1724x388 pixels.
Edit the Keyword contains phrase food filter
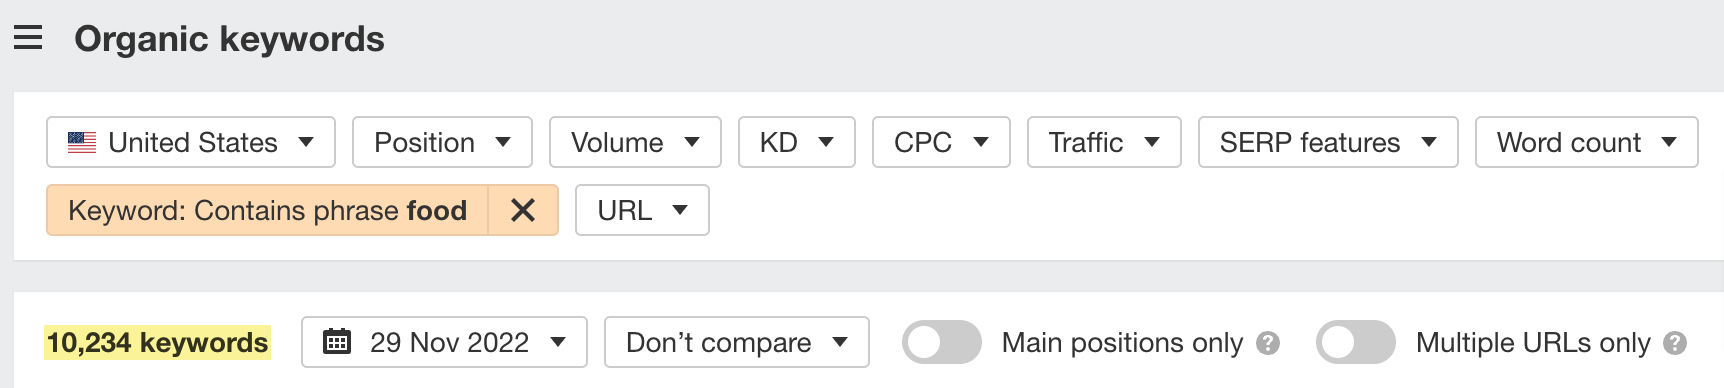point(267,210)
